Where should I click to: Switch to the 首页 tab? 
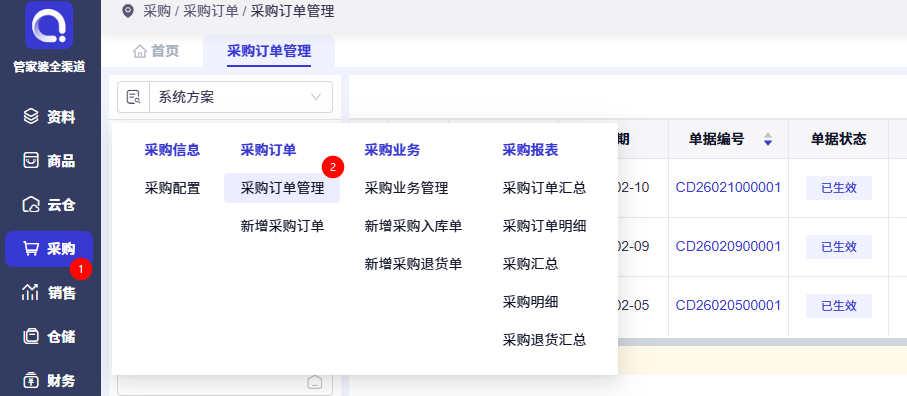pyautogui.click(x=156, y=51)
